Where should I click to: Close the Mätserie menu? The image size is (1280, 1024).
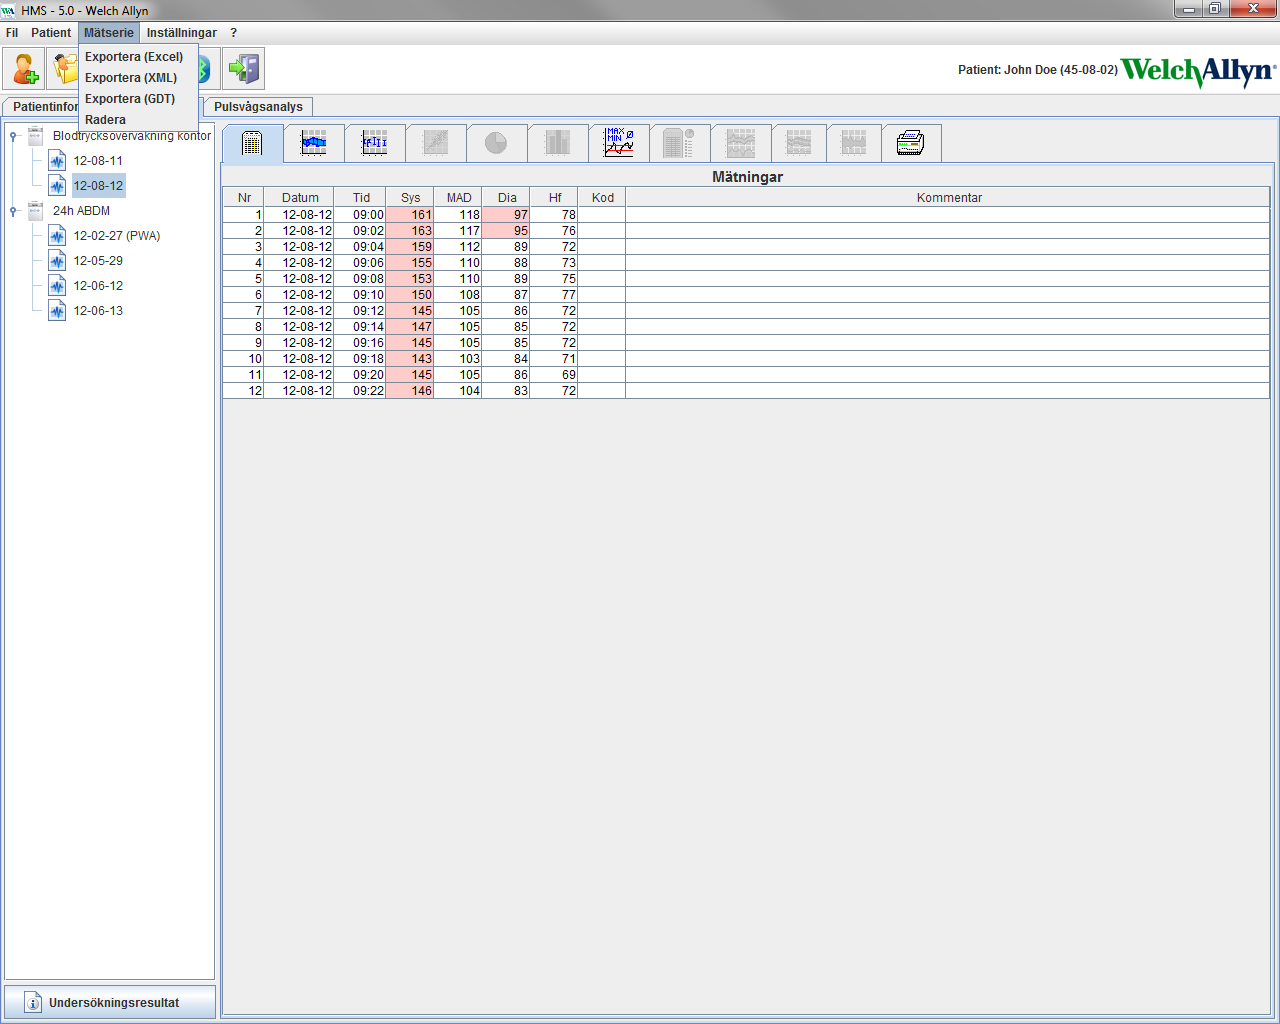tap(109, 33)
